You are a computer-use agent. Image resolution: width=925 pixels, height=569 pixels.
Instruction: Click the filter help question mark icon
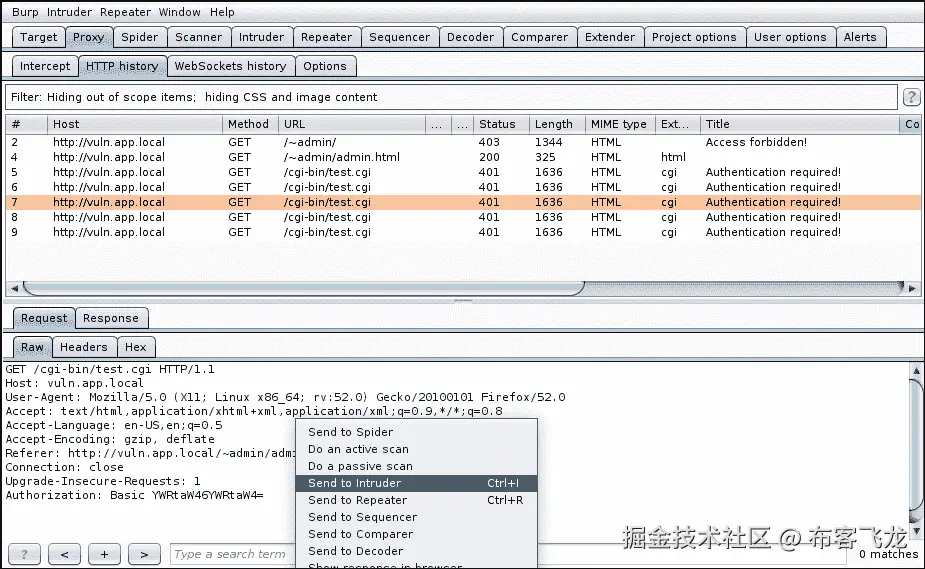point(911,97)
